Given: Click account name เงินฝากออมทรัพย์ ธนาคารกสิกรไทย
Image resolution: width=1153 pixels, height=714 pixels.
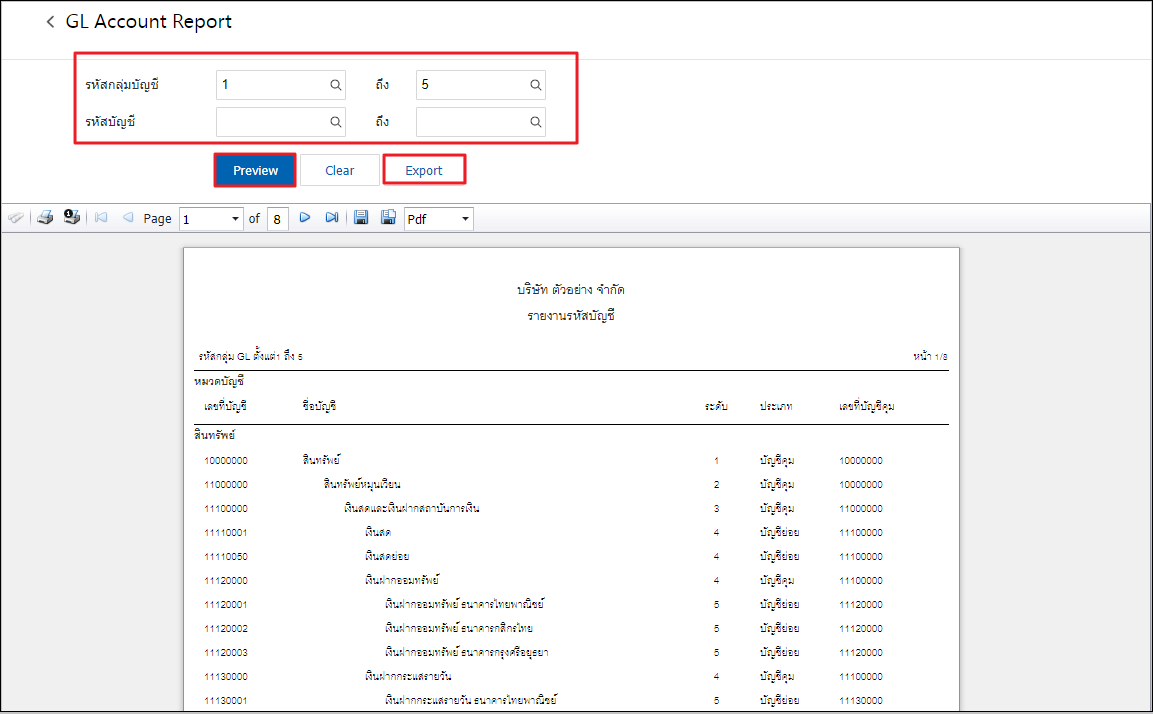Looking at the screenshot, I should [459, 628].
